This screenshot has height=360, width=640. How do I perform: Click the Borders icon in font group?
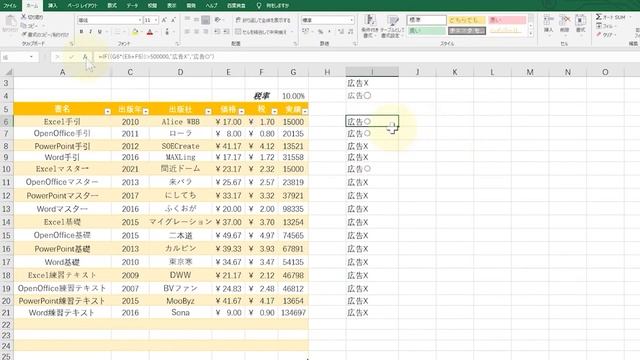pos(117,32)
